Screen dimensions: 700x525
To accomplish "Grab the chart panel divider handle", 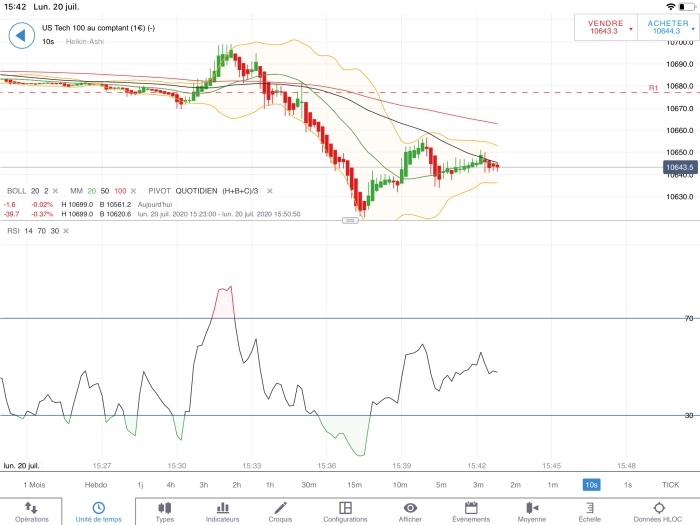I will coord(350,220).
